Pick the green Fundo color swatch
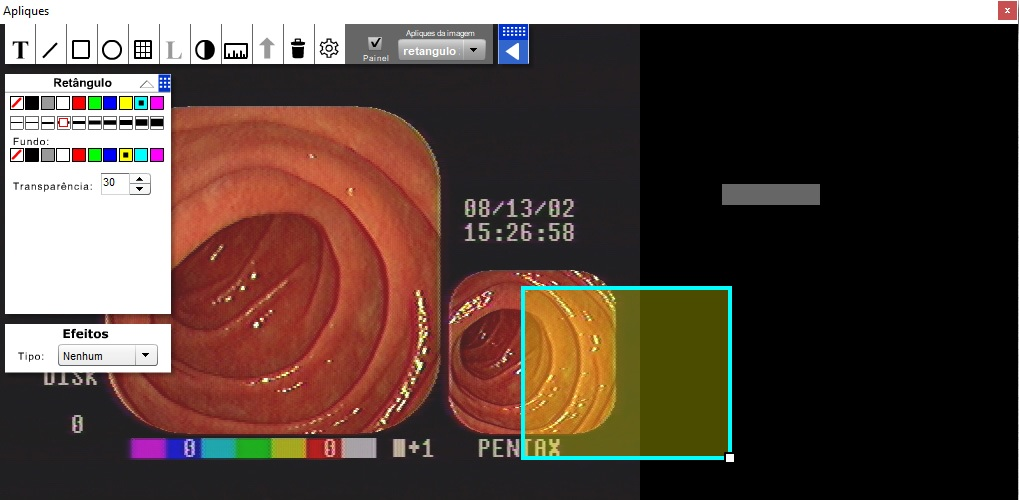The image size is (1019, 500). [95, 155]
